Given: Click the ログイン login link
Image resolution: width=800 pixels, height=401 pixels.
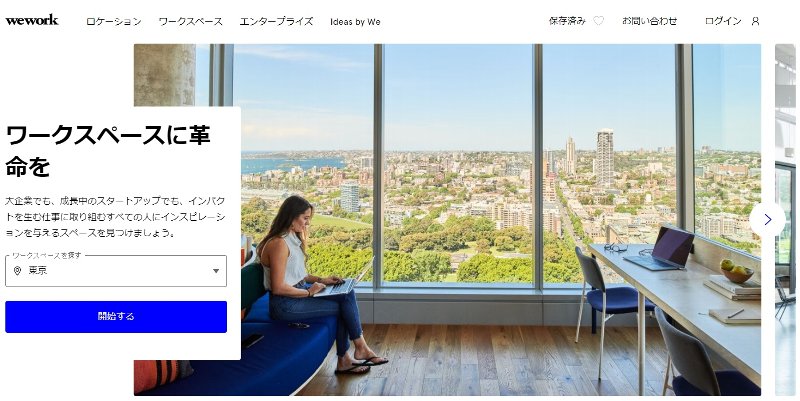Looking at the screenshot, I should click(723, 21).
